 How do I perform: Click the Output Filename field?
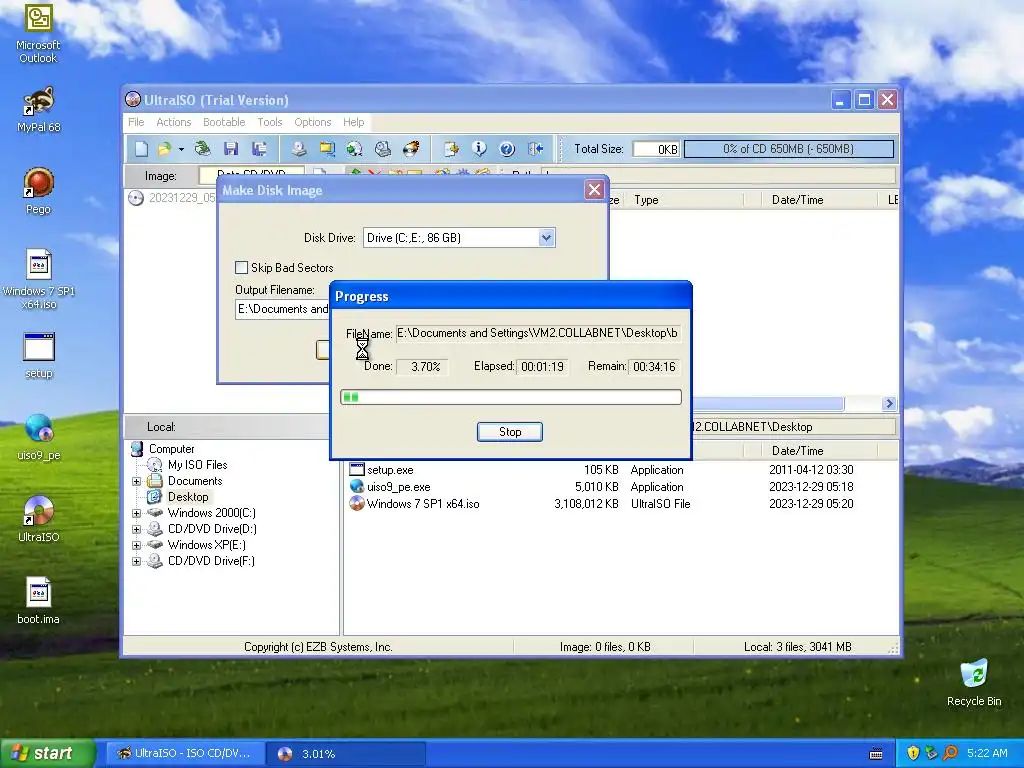(282, 309)
